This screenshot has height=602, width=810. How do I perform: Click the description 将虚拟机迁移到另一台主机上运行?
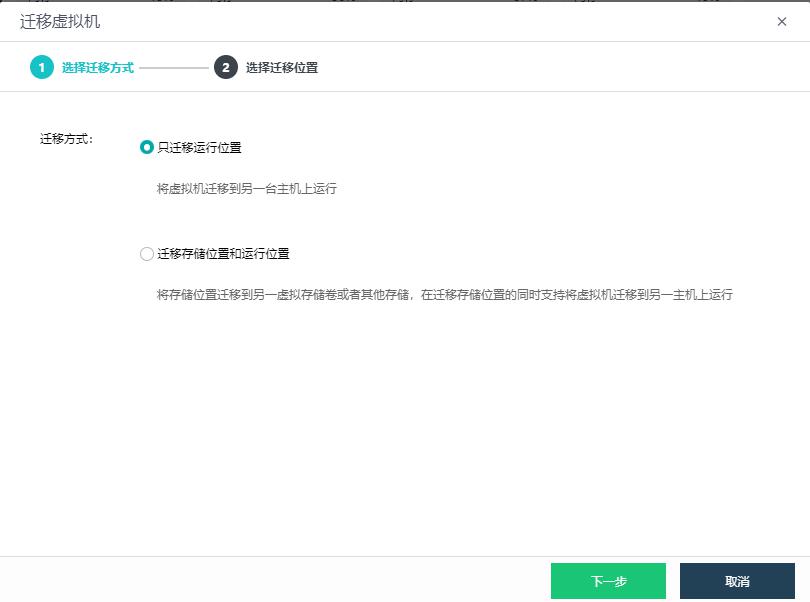click(246, 188)
